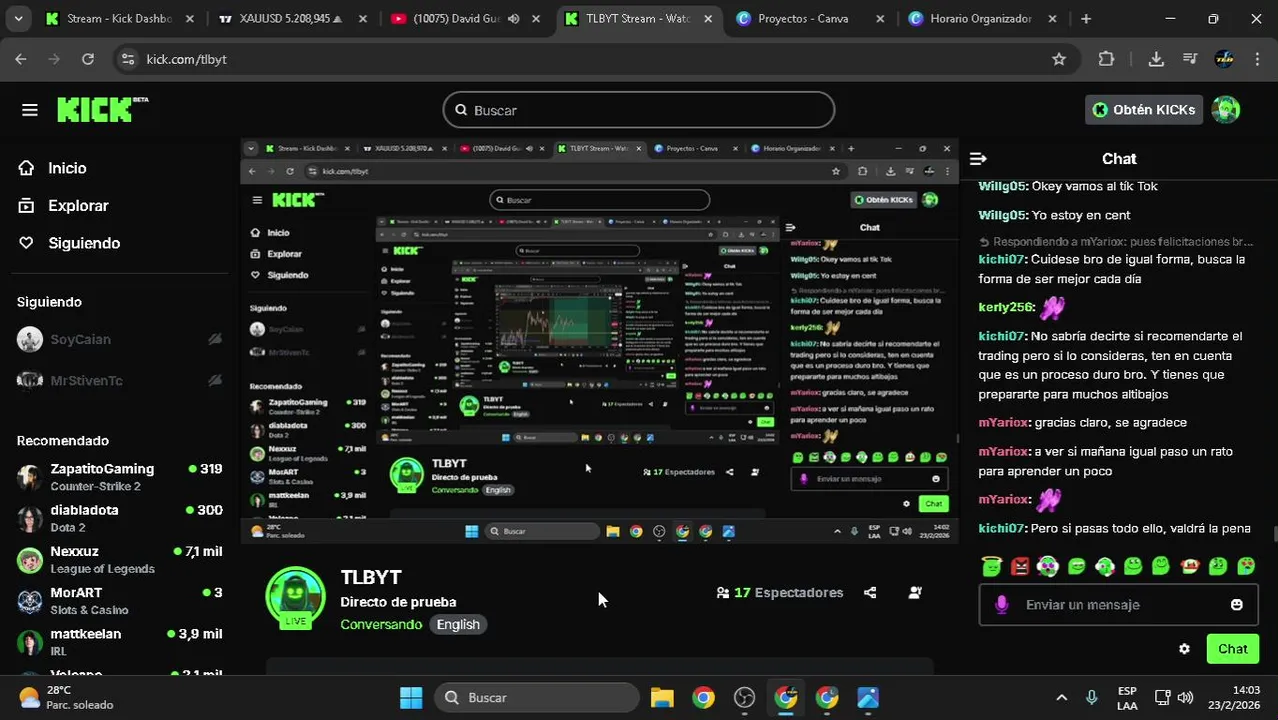Open Explorar in the sidebar
The height and width of the screenshot is (720, 1278).
pos(78,206)
